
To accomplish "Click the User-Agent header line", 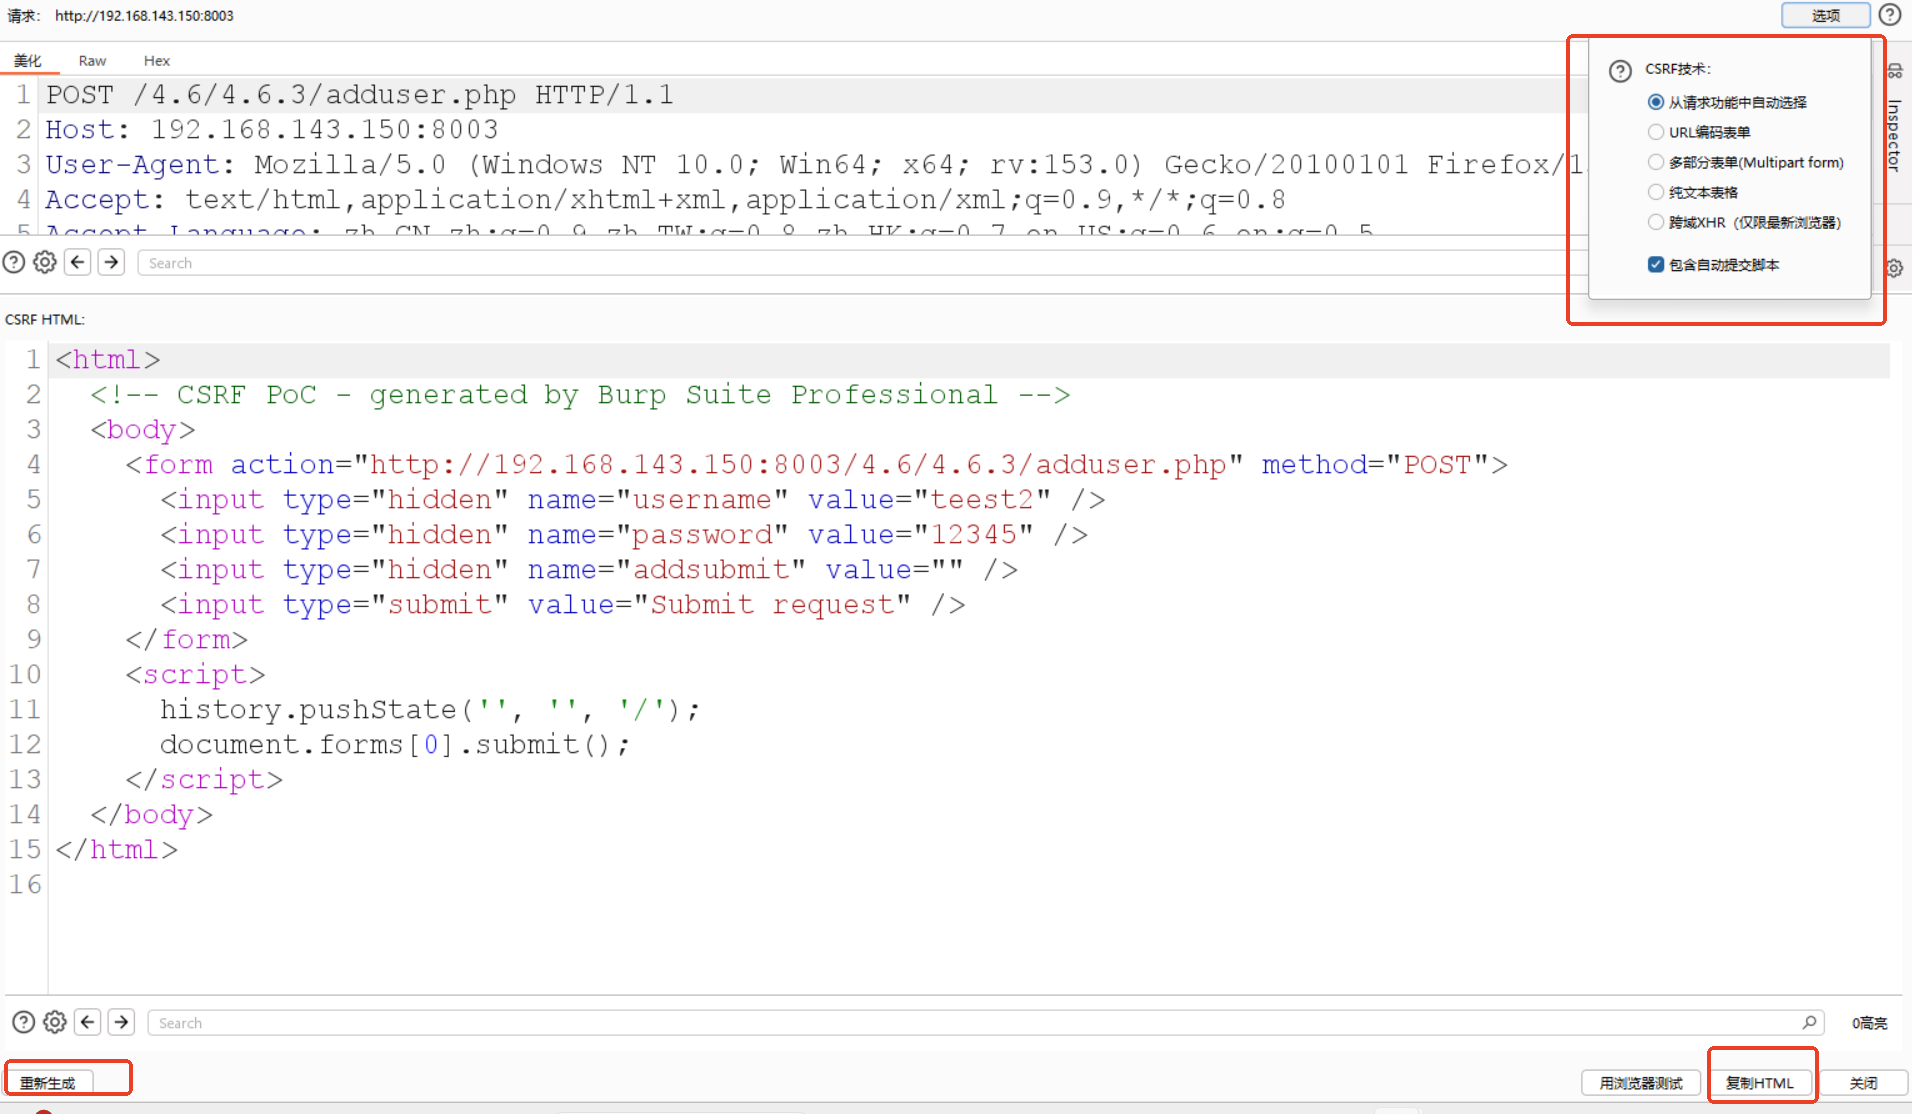I will tap(815, 165).
